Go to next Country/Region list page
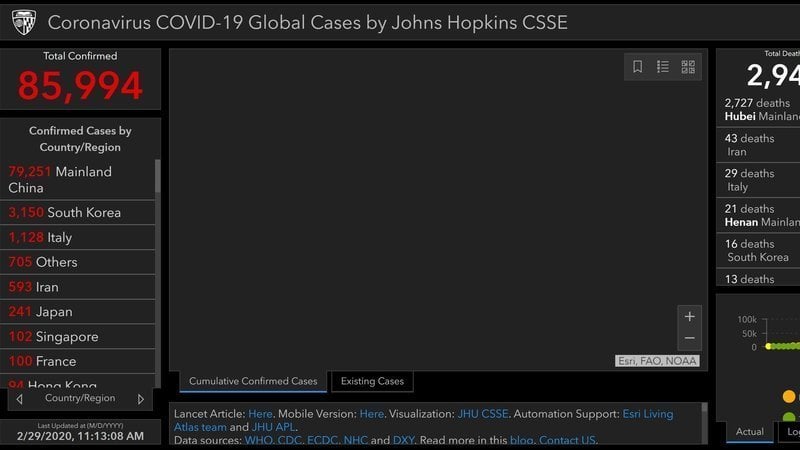This screenshot has width=800, height=450. tap(141, 399)
